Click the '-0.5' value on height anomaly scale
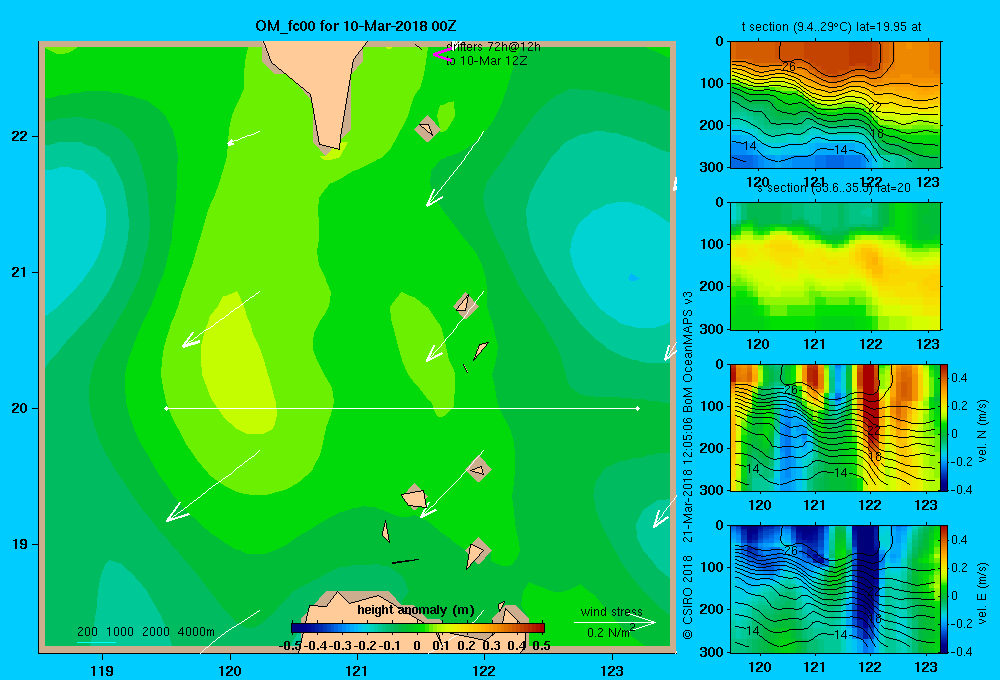 click(x=291, y=646)
